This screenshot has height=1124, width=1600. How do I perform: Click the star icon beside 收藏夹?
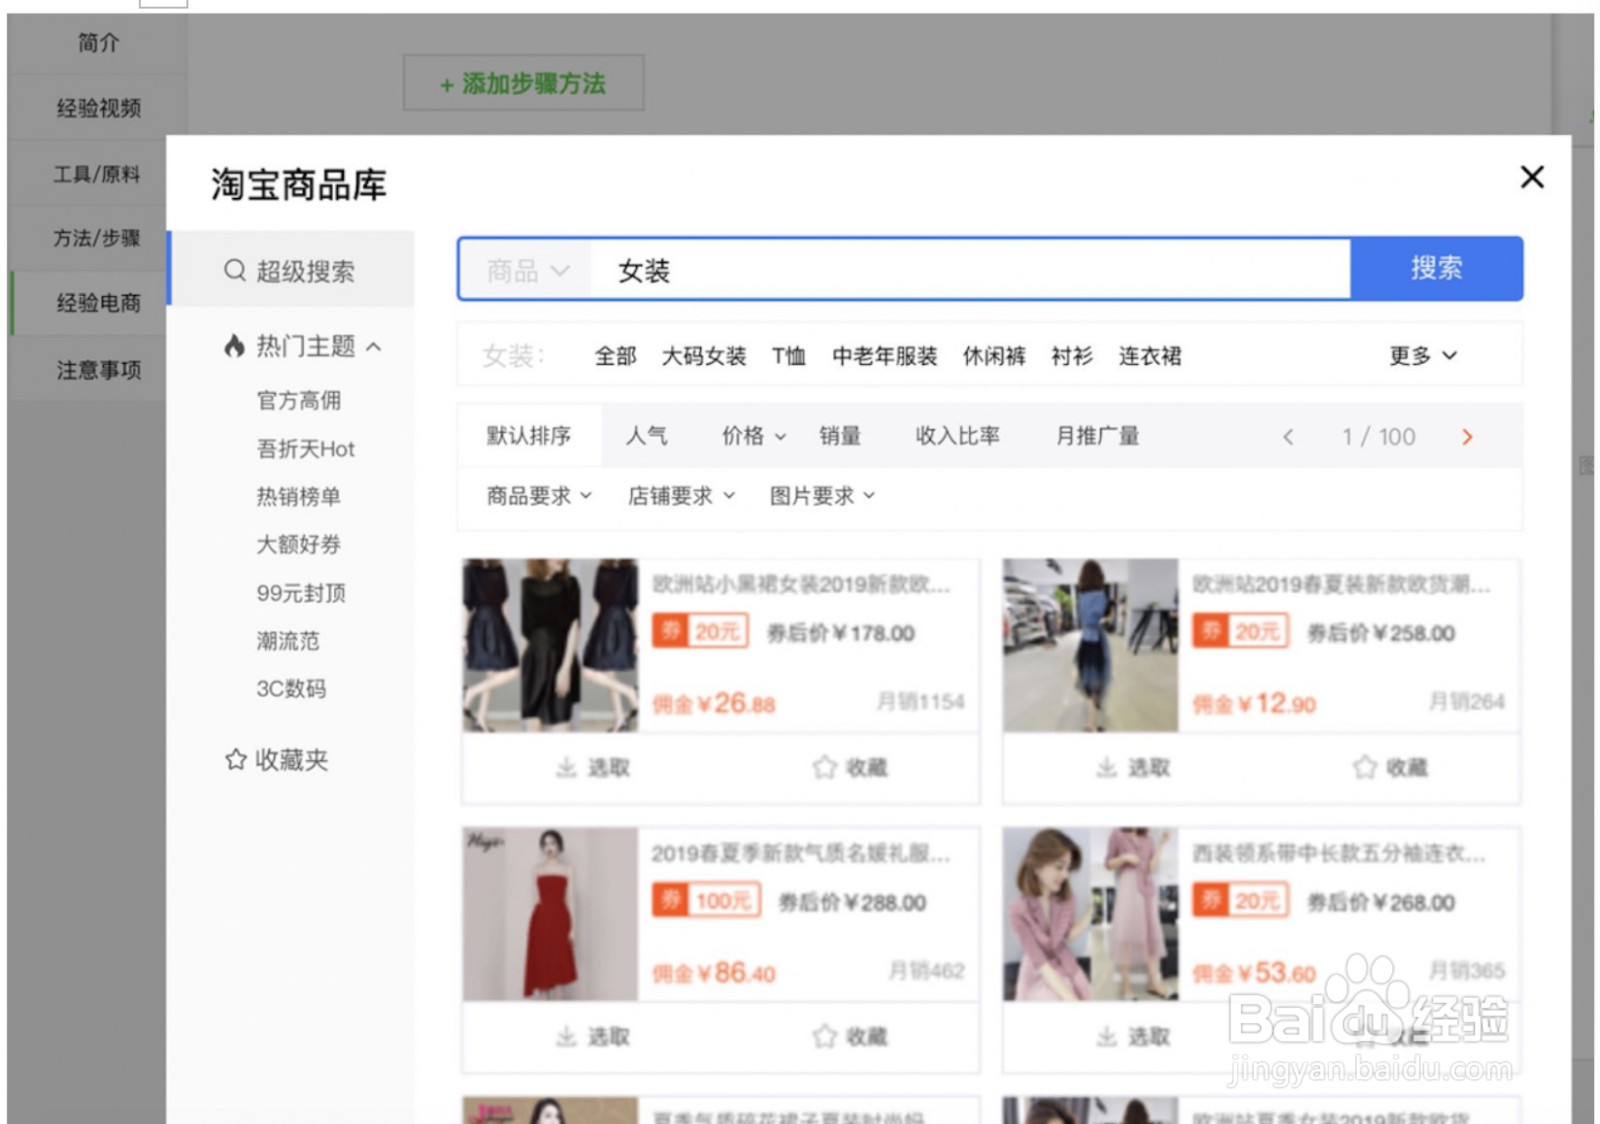pyautogui.click(x=235, y=760)
